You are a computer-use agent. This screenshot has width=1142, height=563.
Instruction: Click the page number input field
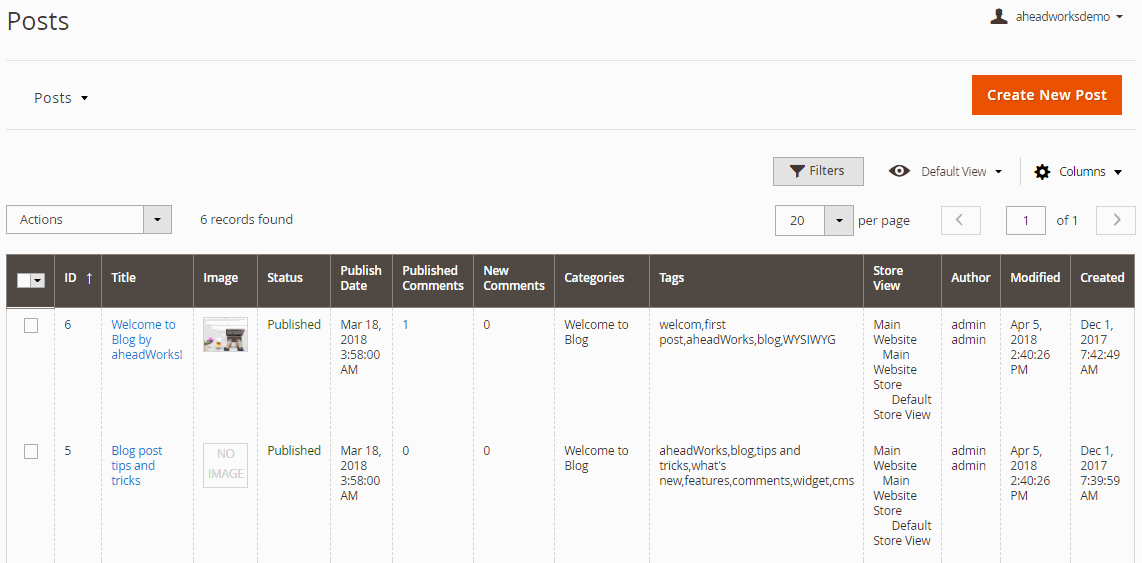click(1025, 220)
